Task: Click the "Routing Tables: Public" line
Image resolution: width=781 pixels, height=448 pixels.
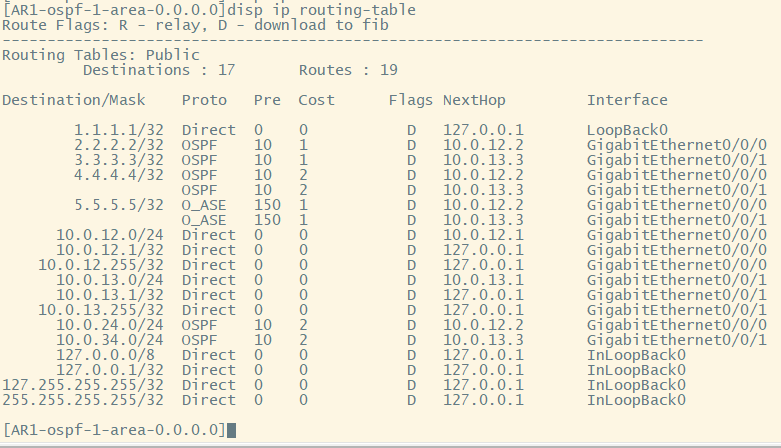Action: tap(101, 55)
